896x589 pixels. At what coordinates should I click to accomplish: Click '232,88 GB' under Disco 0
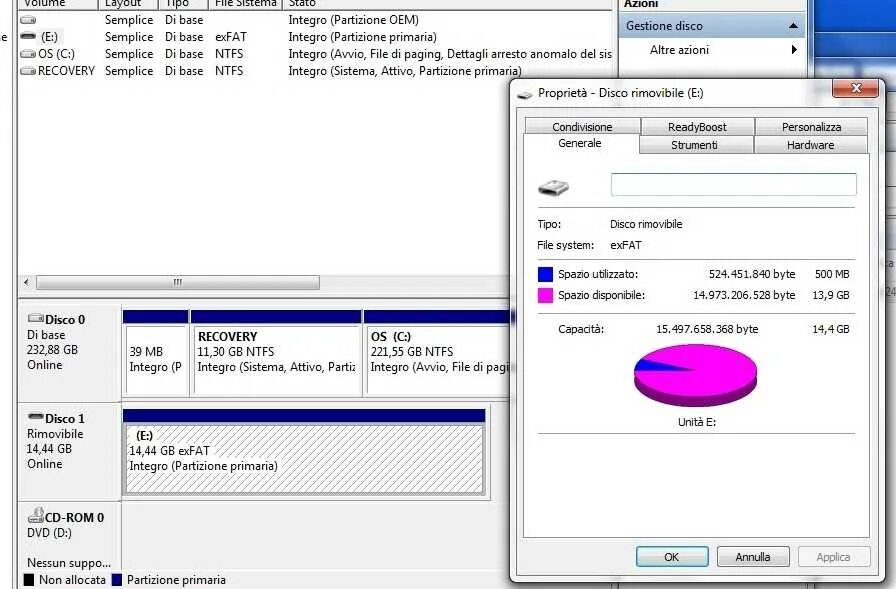click(52, 350)
